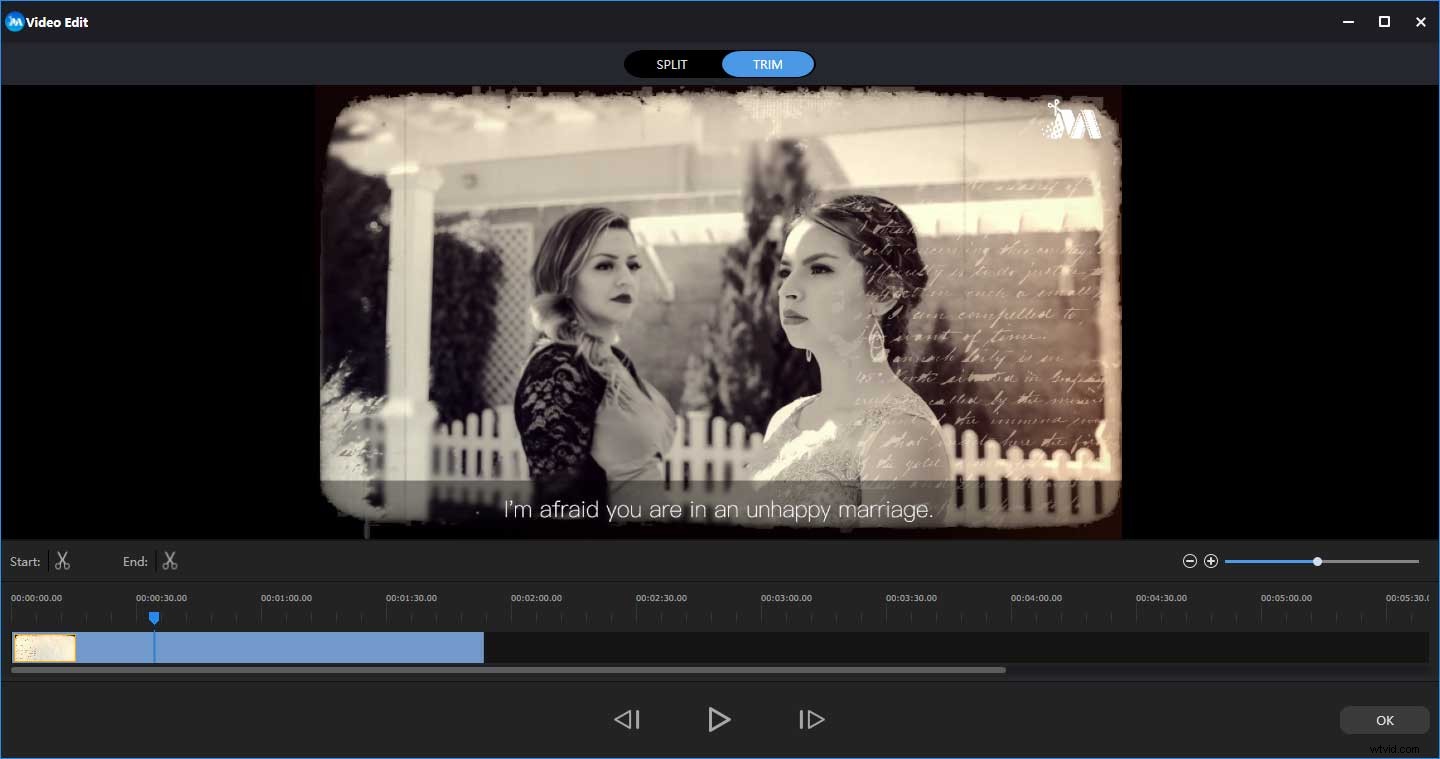The image size is (1440, 759).
Task: Zoom out the timeline with the minus icon
Action: pos(1189,561)
